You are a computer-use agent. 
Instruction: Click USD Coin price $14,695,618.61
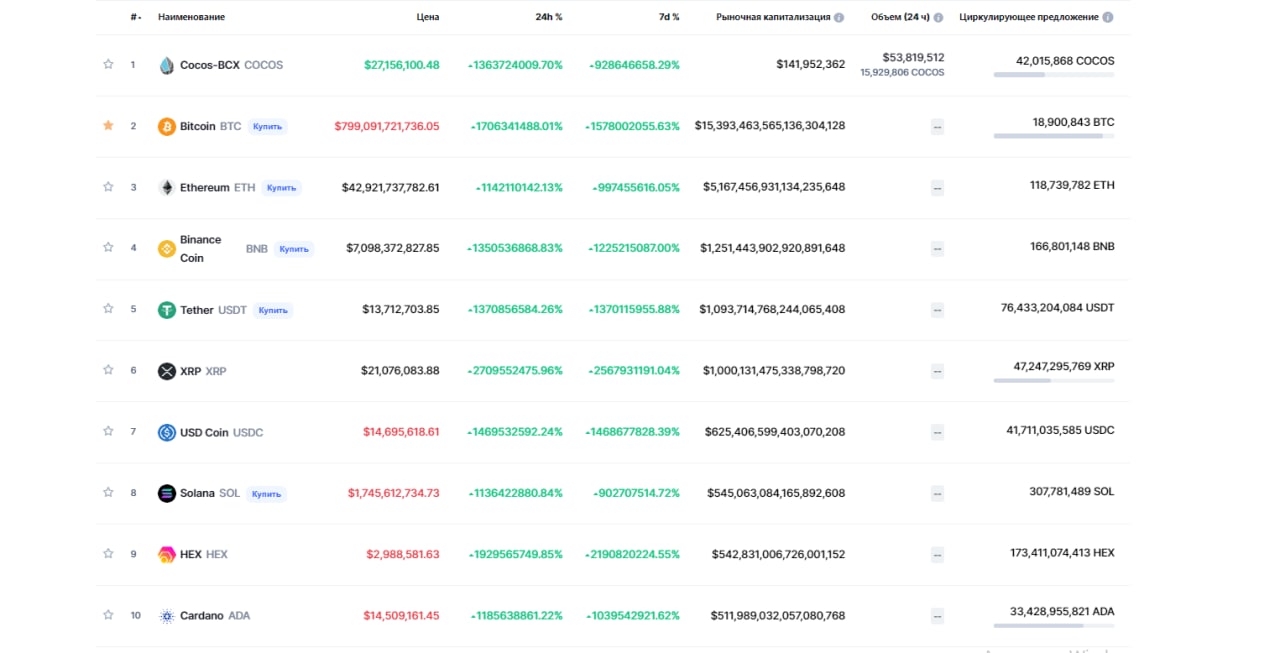click(x=401, y=432)
